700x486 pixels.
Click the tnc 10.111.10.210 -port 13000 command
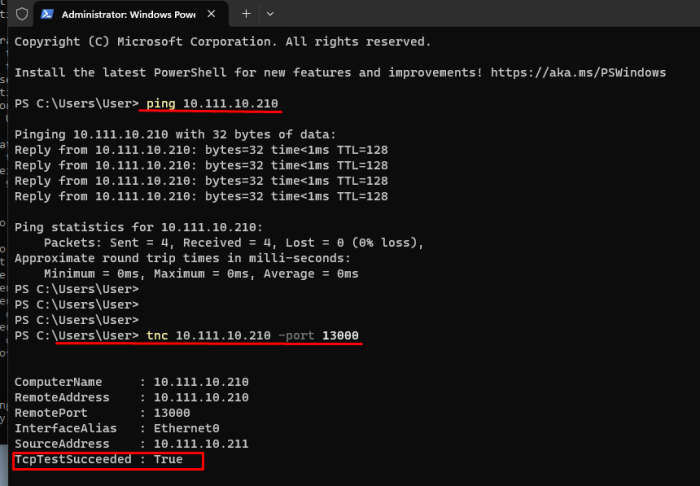click(x=253, y=335)
